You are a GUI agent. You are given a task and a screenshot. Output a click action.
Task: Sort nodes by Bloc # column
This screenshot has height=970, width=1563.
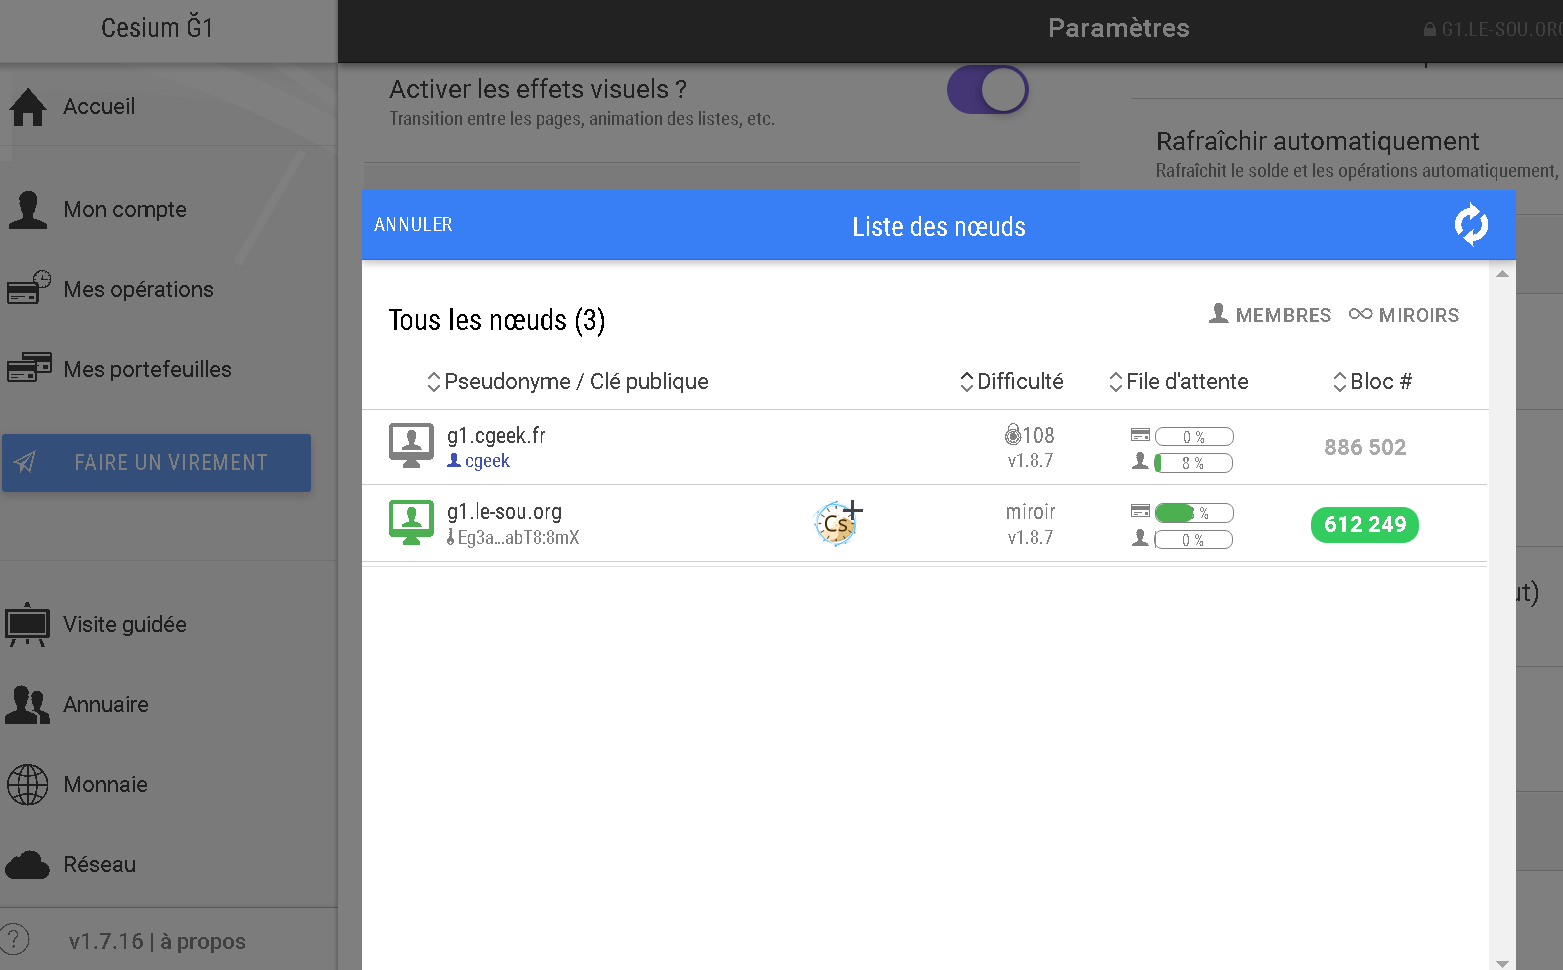pos(1372,382)
